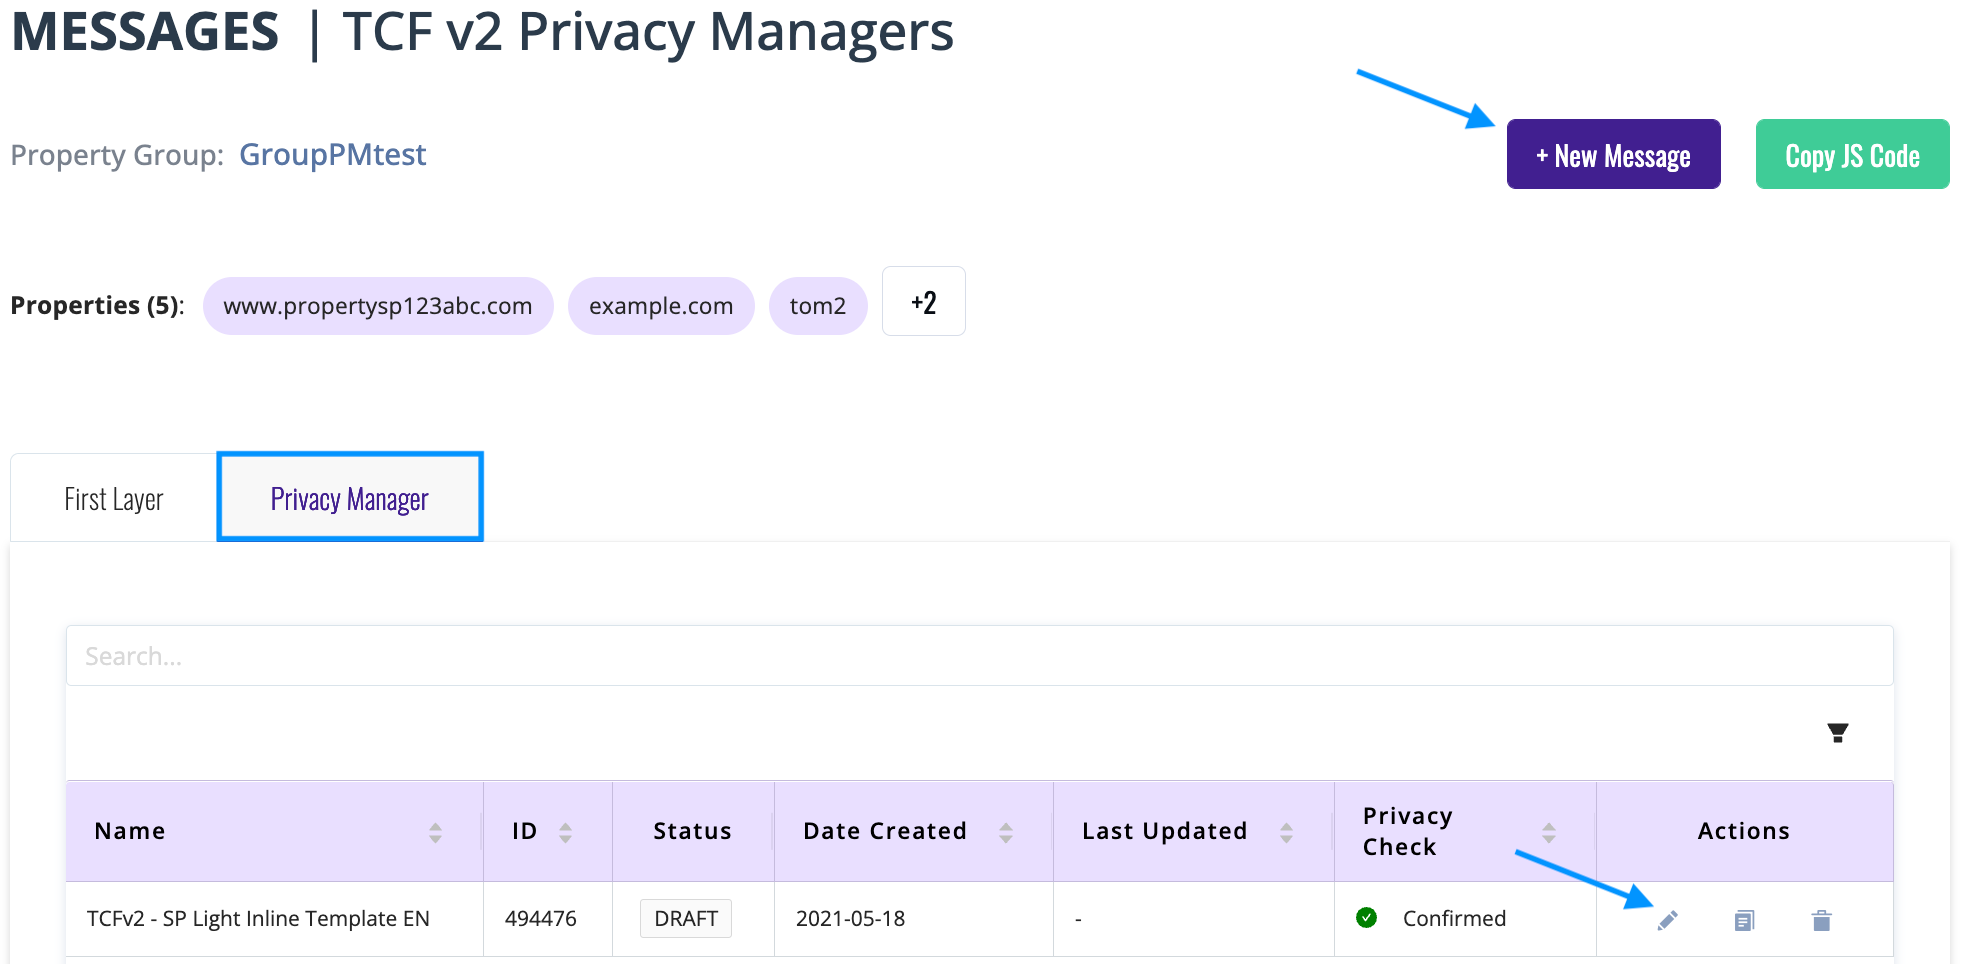
Task: Click the www.propertysp123abc.com property chip
Action: pyautogui.click(x=378, y=306)
